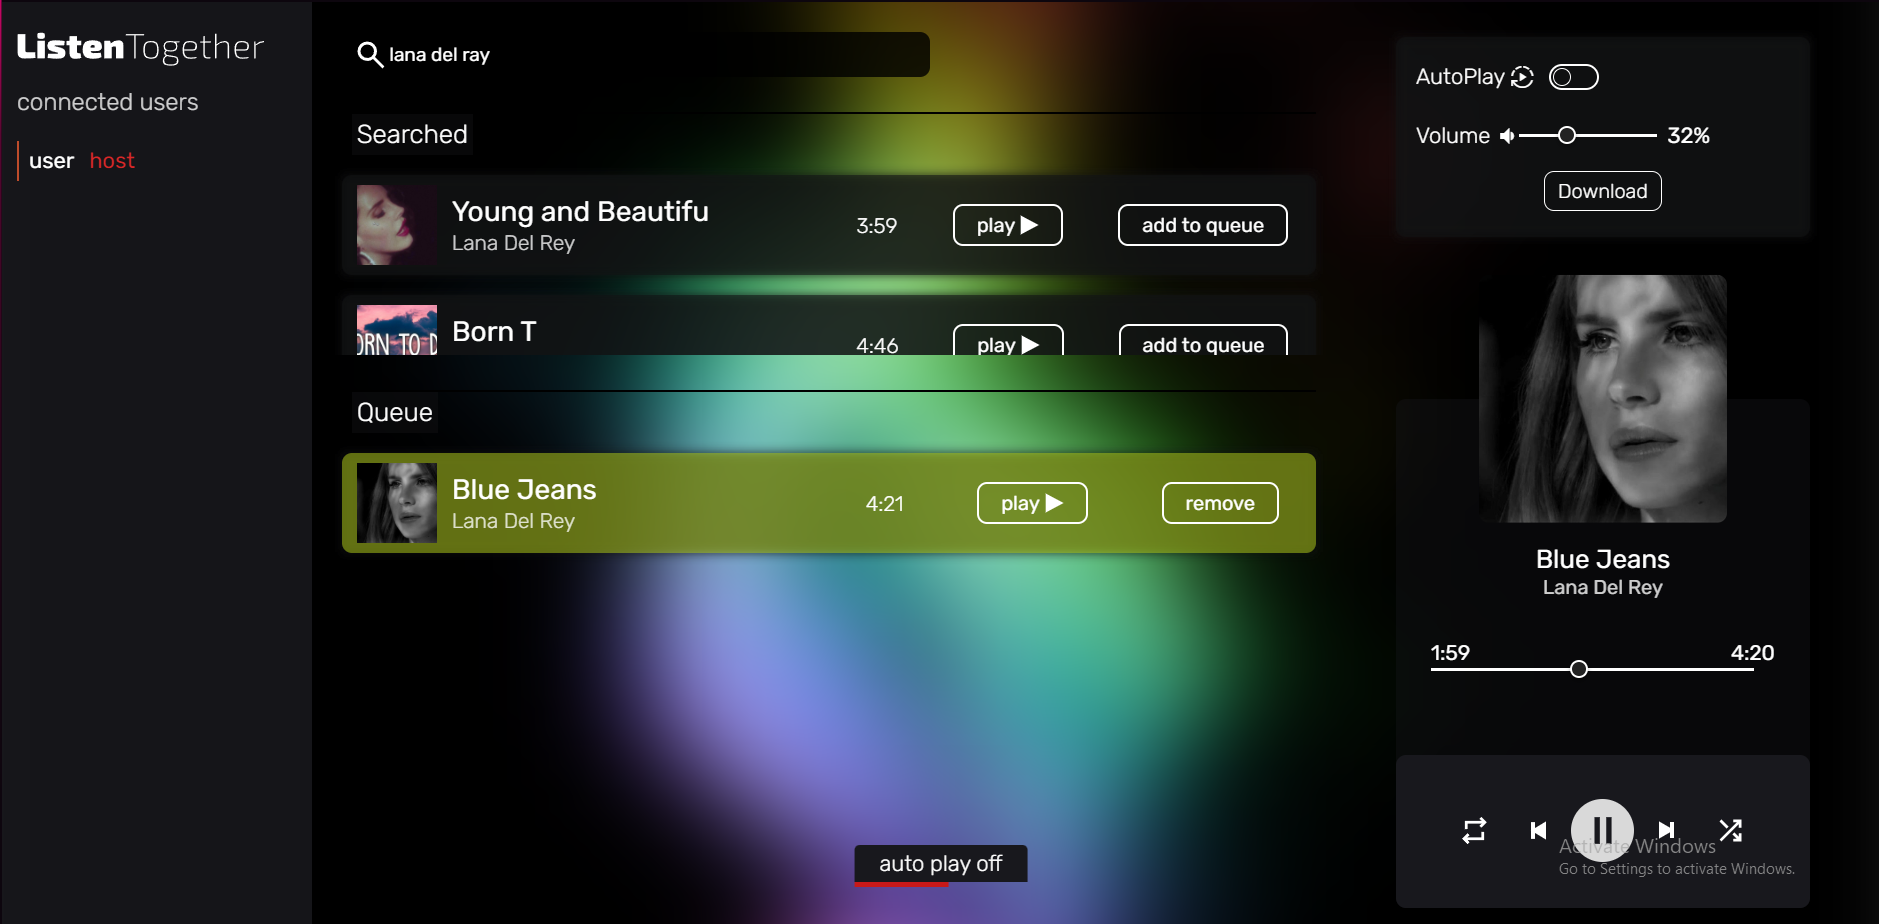Click the AutoPlay circular arrow icon
This screenshot has height=924, width=1879.
(1522, 77)
